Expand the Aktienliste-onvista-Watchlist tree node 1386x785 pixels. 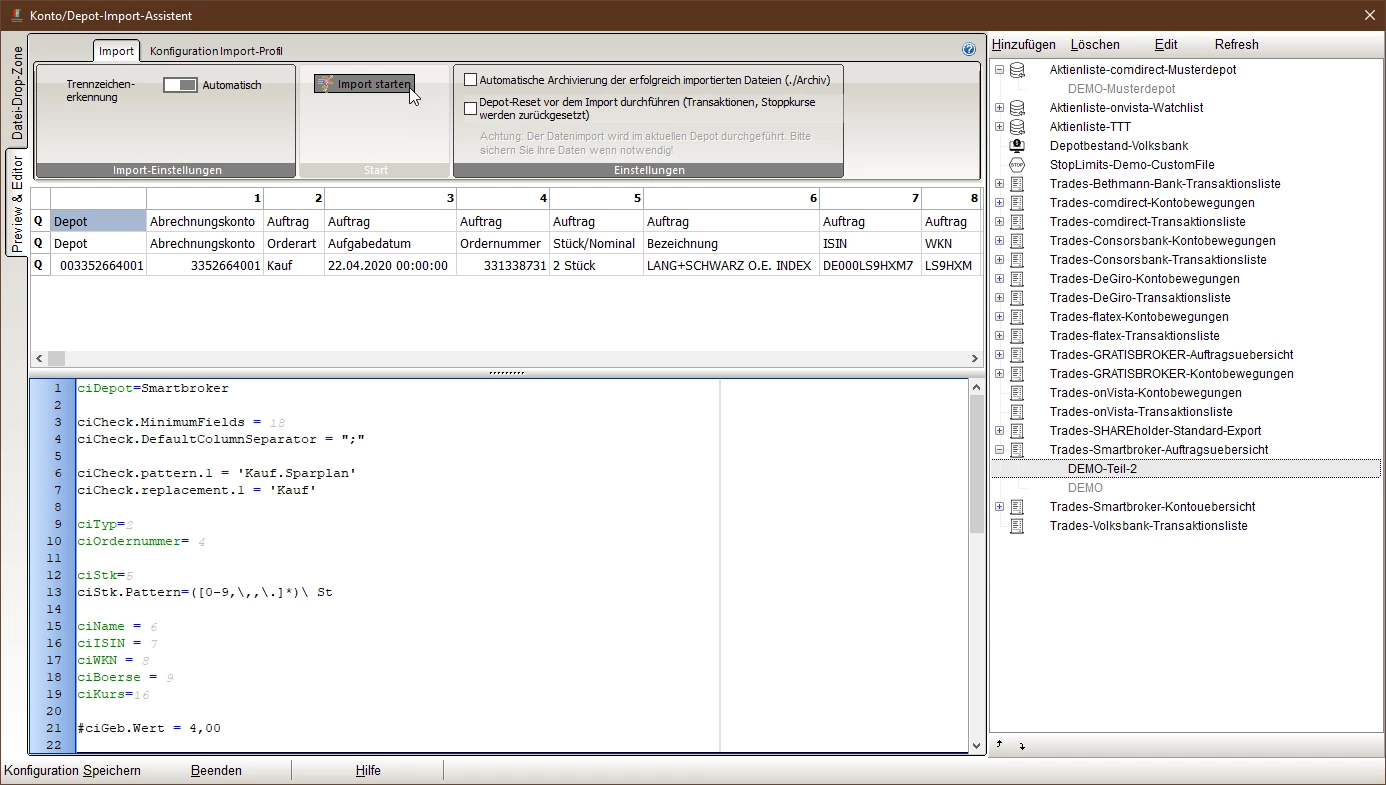click(999, 108)
